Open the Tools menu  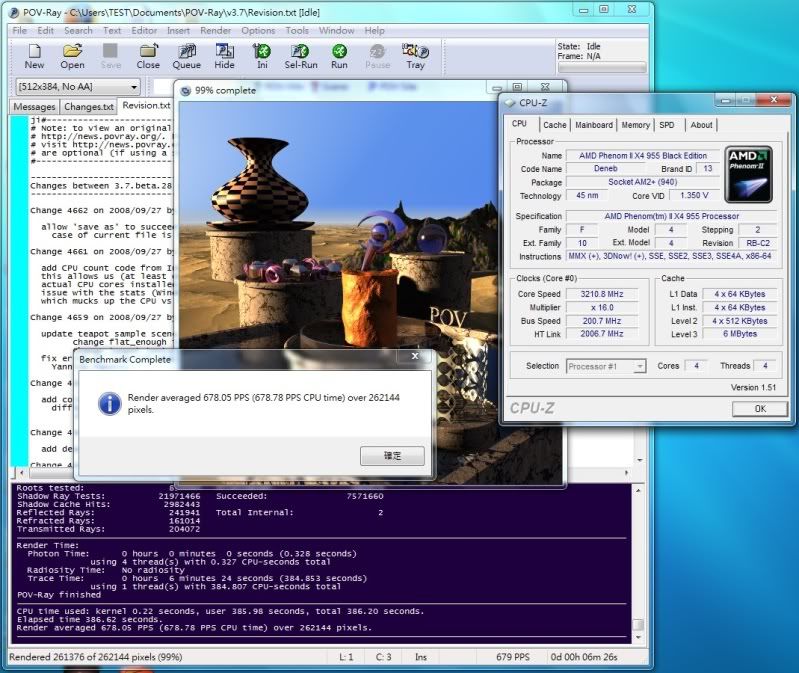(x=297, y=31)
